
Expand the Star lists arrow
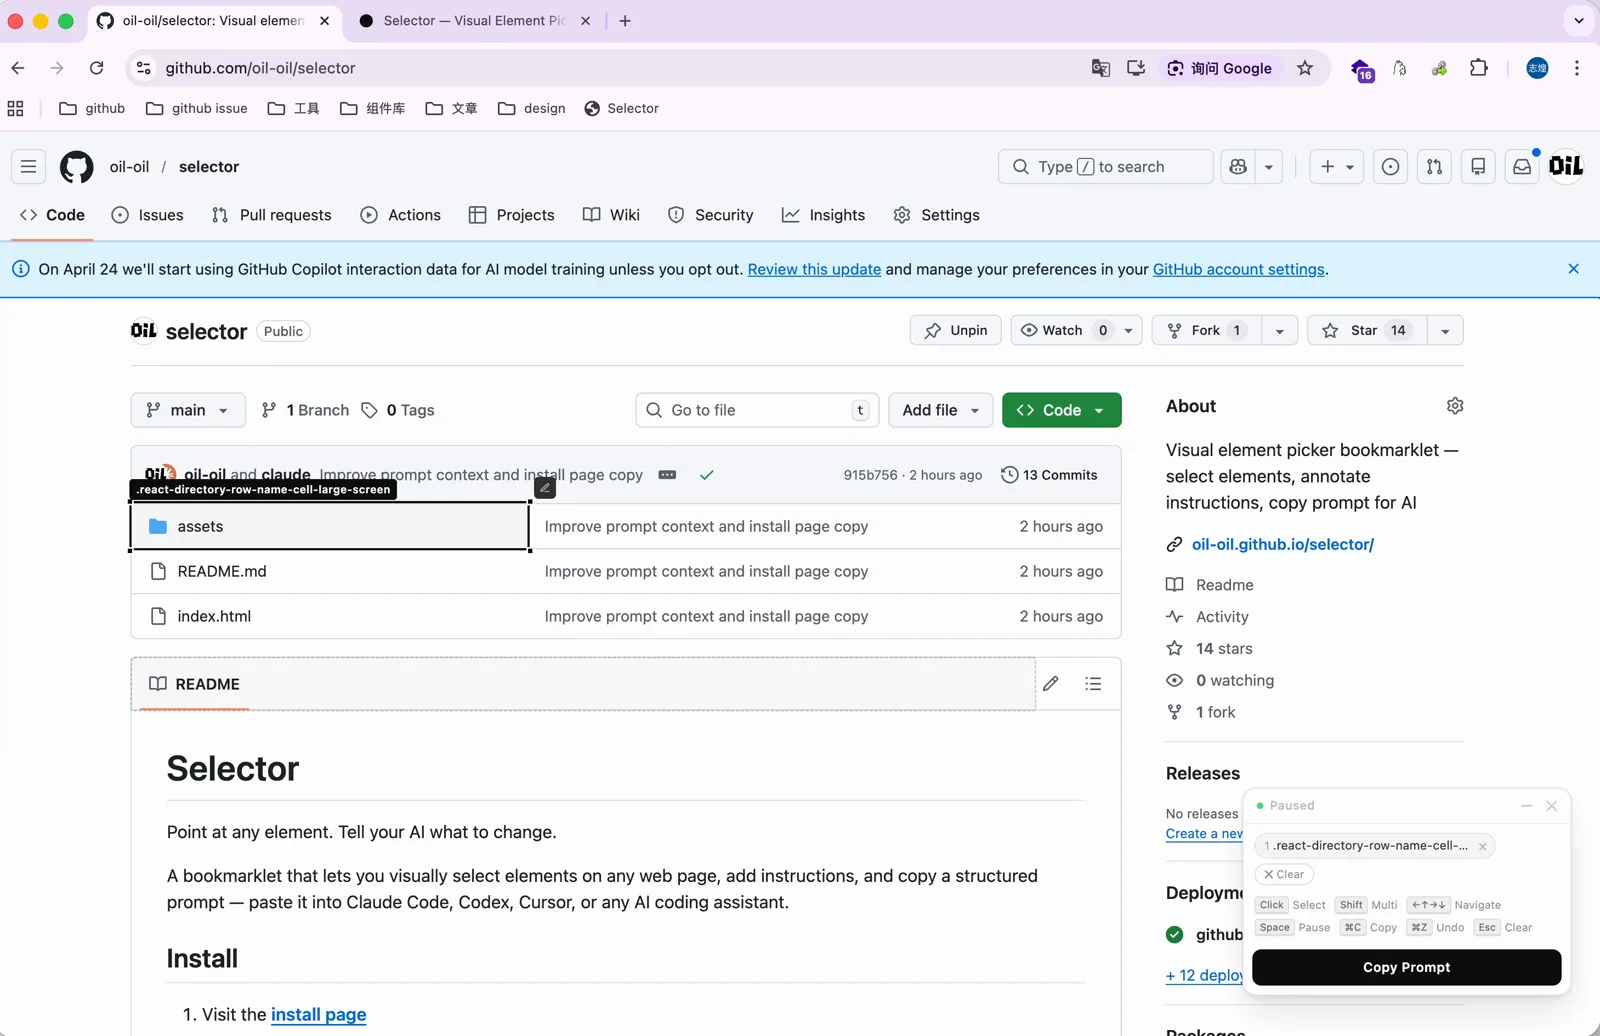point(1445,331)
